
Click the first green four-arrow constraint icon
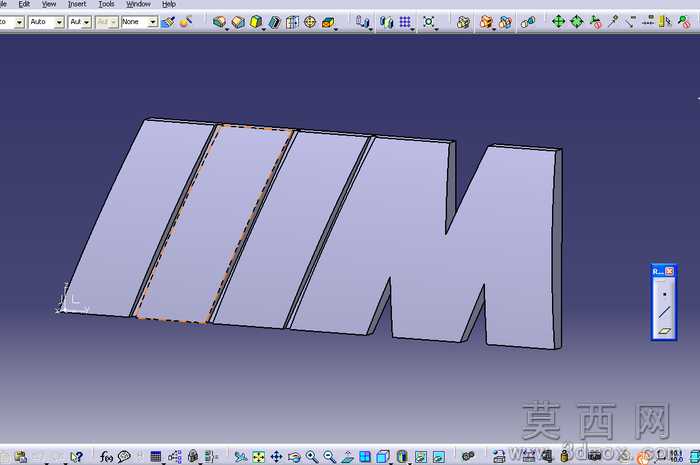coord(558,21)
